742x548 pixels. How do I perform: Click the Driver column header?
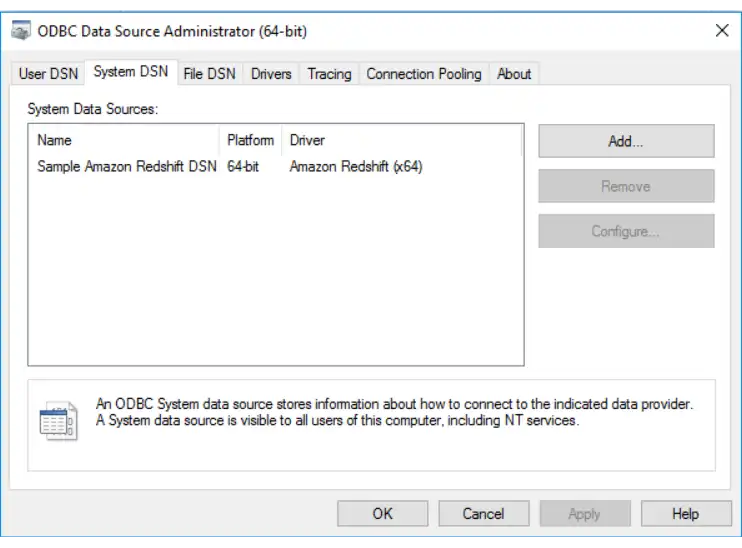pos(400,140)
